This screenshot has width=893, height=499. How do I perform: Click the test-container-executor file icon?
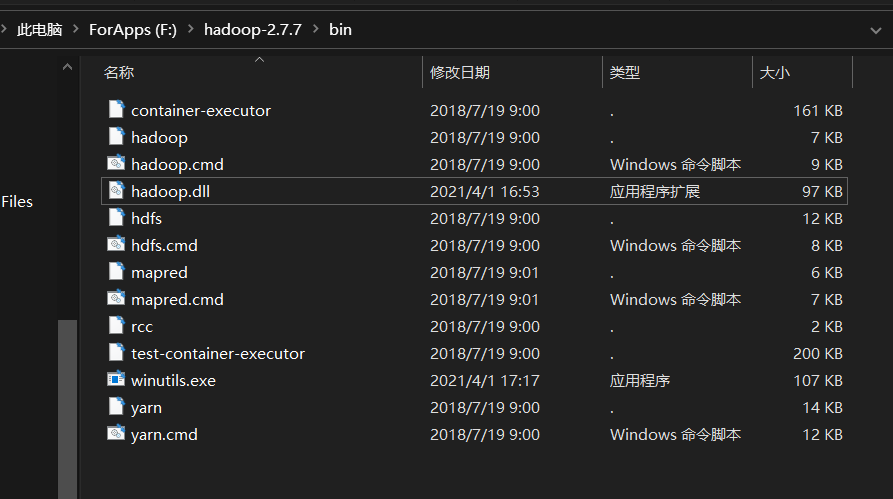(116, 353)
